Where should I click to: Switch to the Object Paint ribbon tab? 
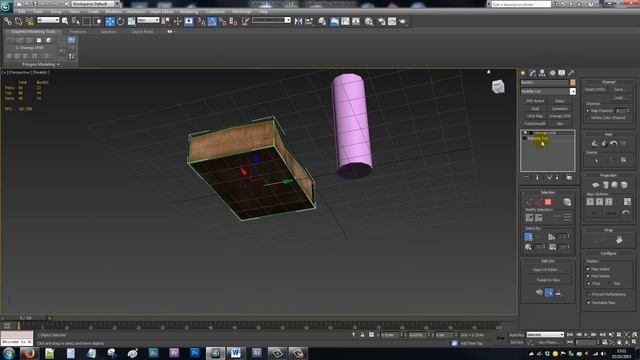[x=142, y=31]
